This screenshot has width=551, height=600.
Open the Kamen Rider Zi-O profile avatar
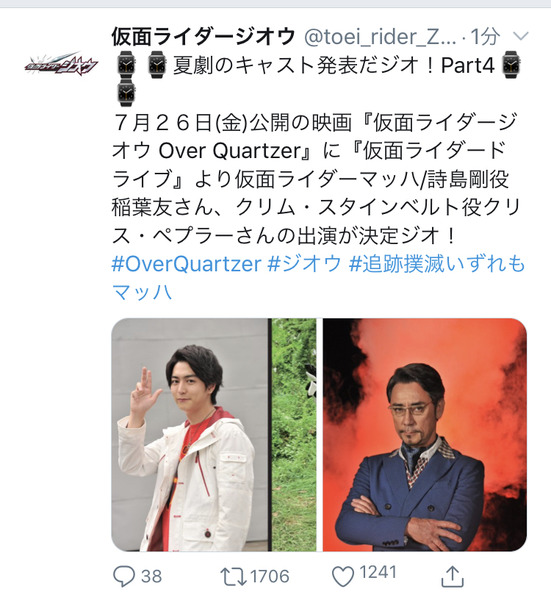[x=62, y=64]
